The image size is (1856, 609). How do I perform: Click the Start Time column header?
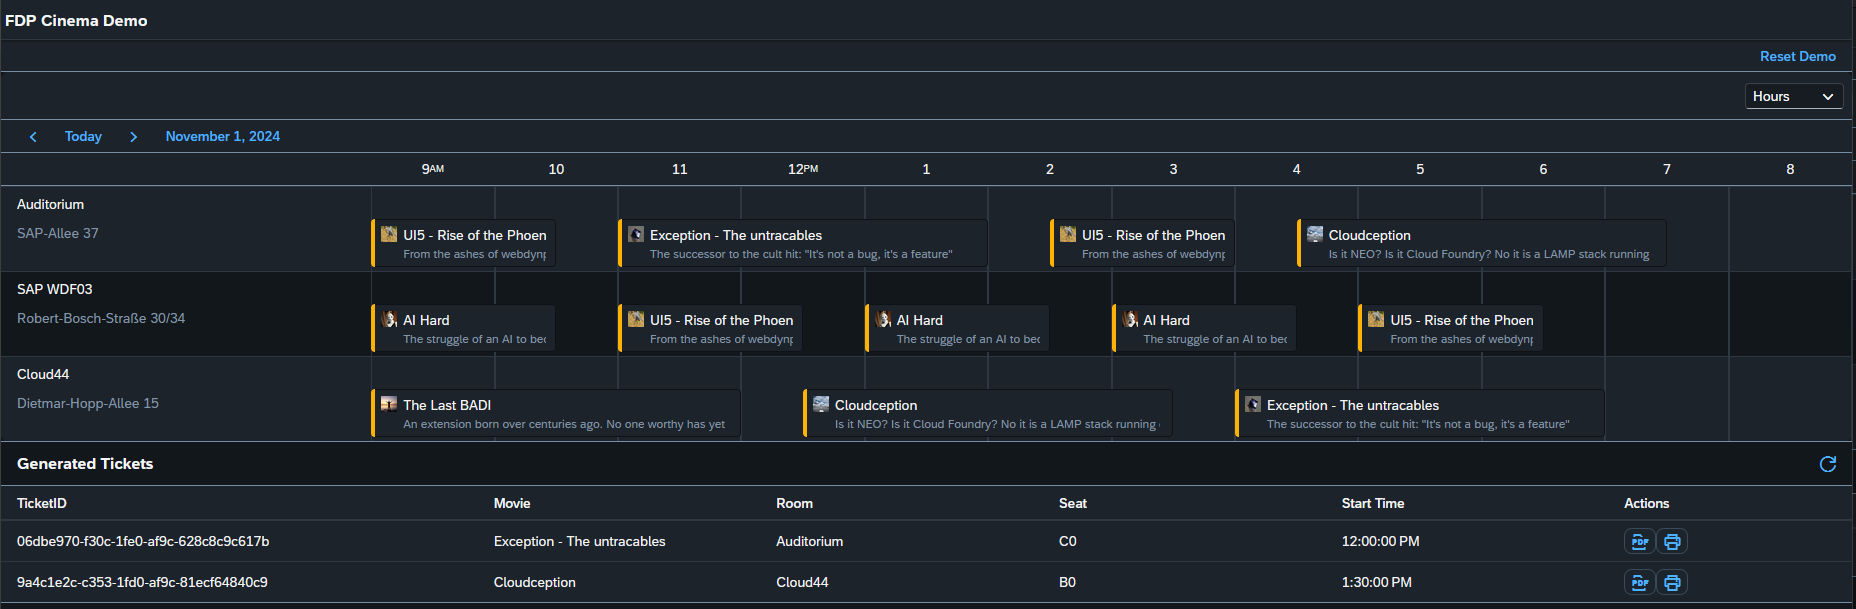coord(1373,503)
